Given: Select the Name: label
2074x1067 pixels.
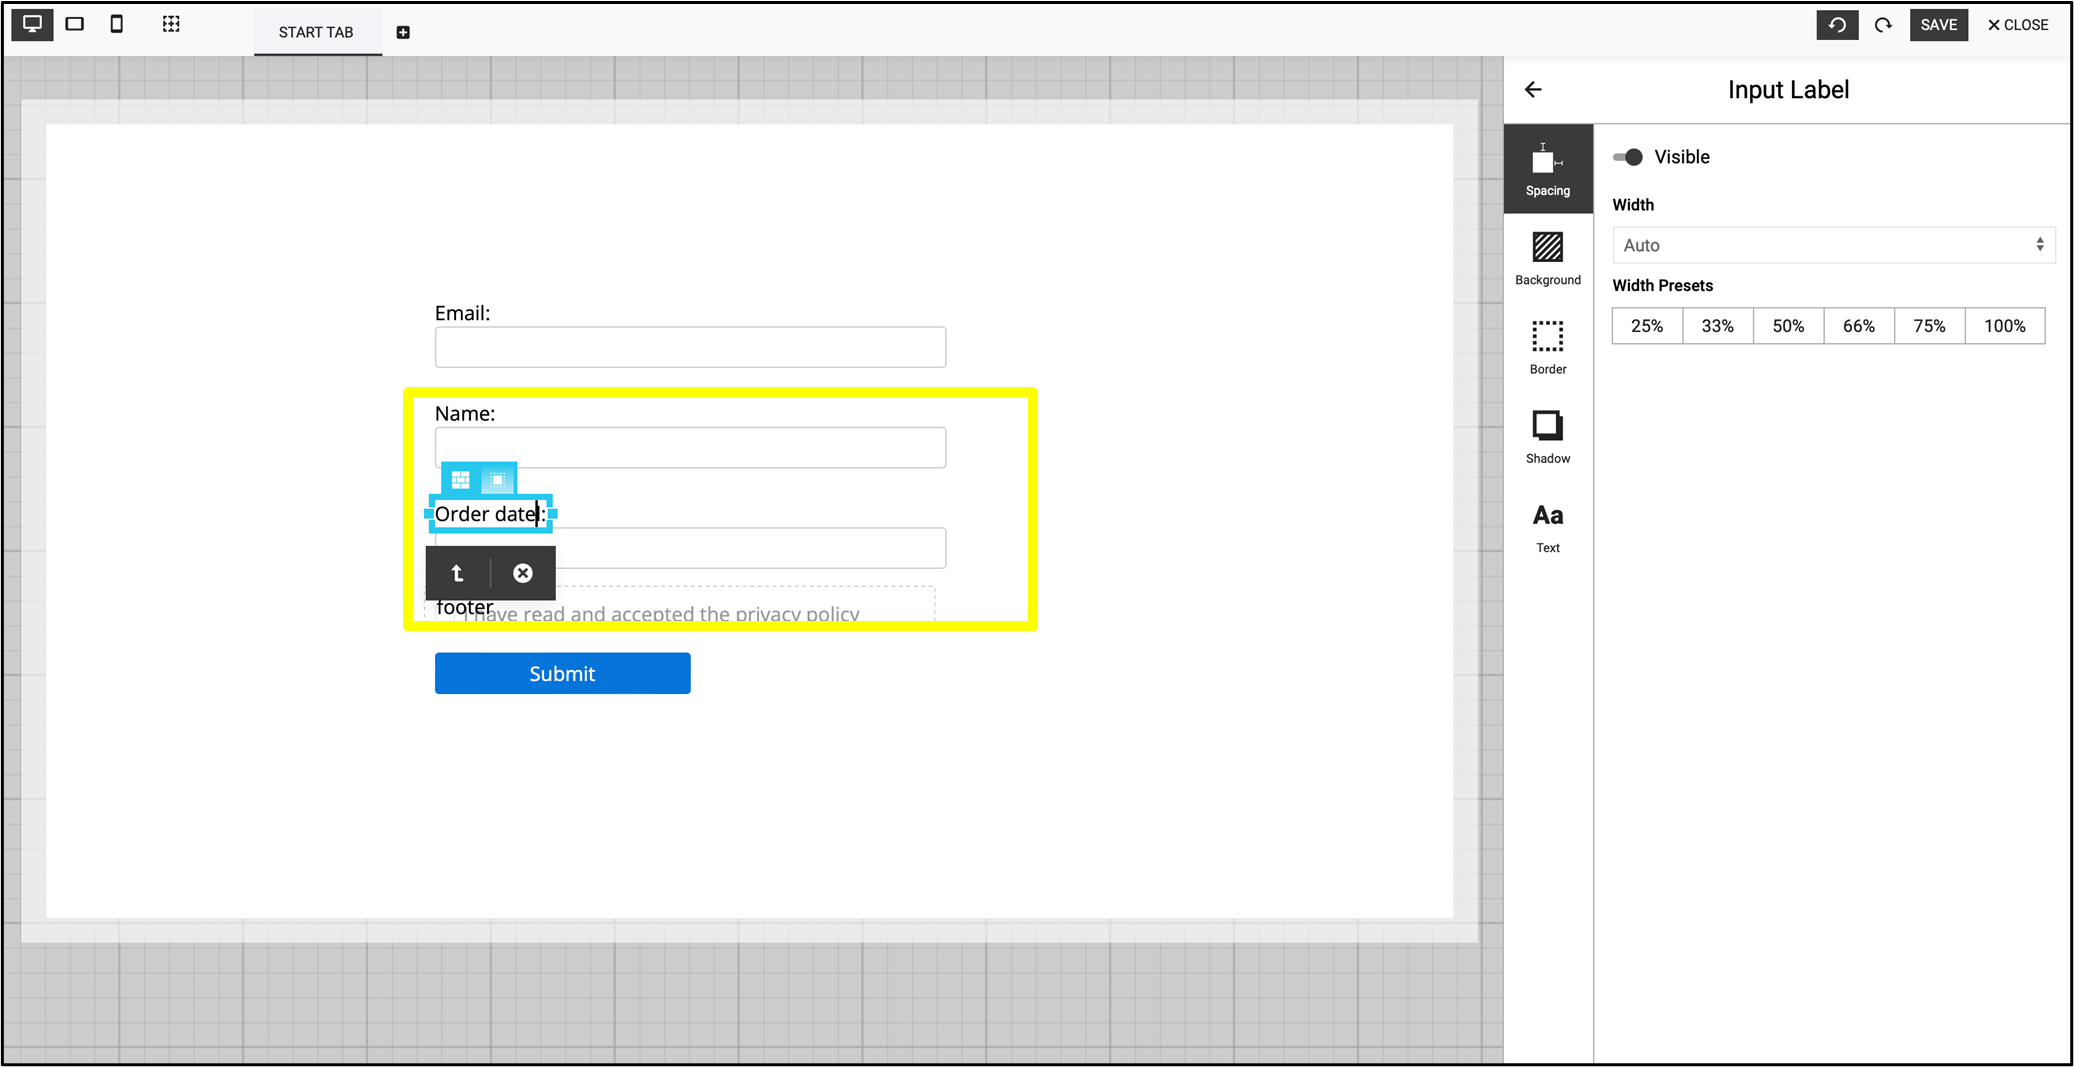Looking at the screenshot, I should coord(465,413).
